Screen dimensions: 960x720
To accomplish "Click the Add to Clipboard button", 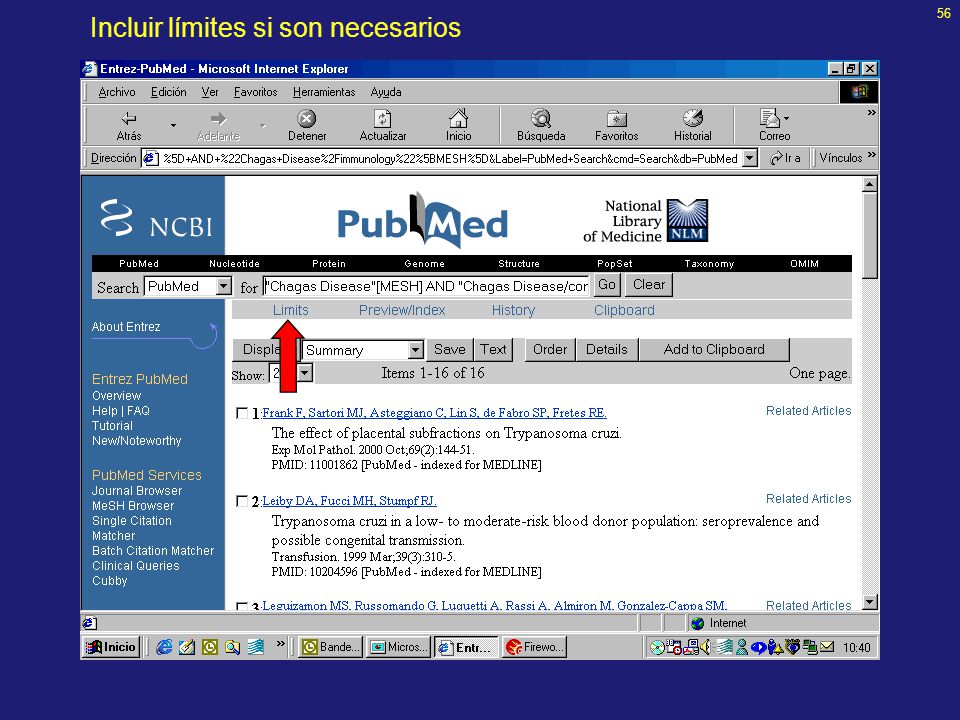I will click(x=714, y=350).
